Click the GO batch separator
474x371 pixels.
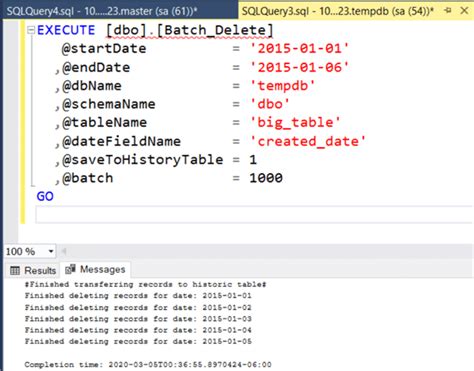pyautogui.click(x=45, y=196)
